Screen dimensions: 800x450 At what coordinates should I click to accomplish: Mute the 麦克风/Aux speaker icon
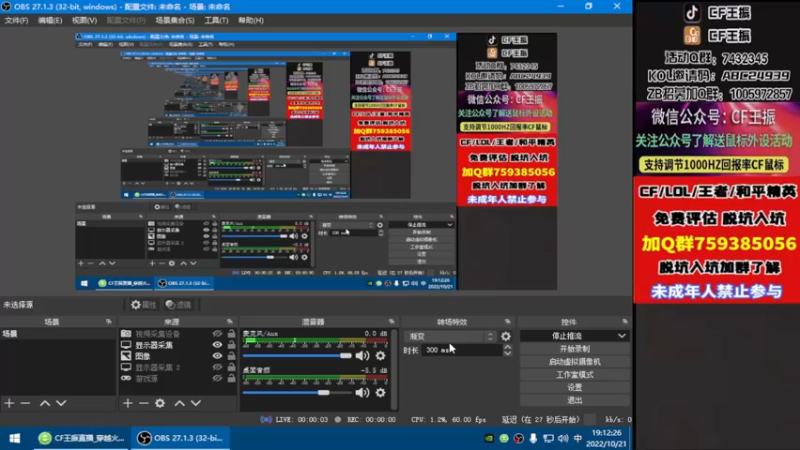(x=362, y=356)
